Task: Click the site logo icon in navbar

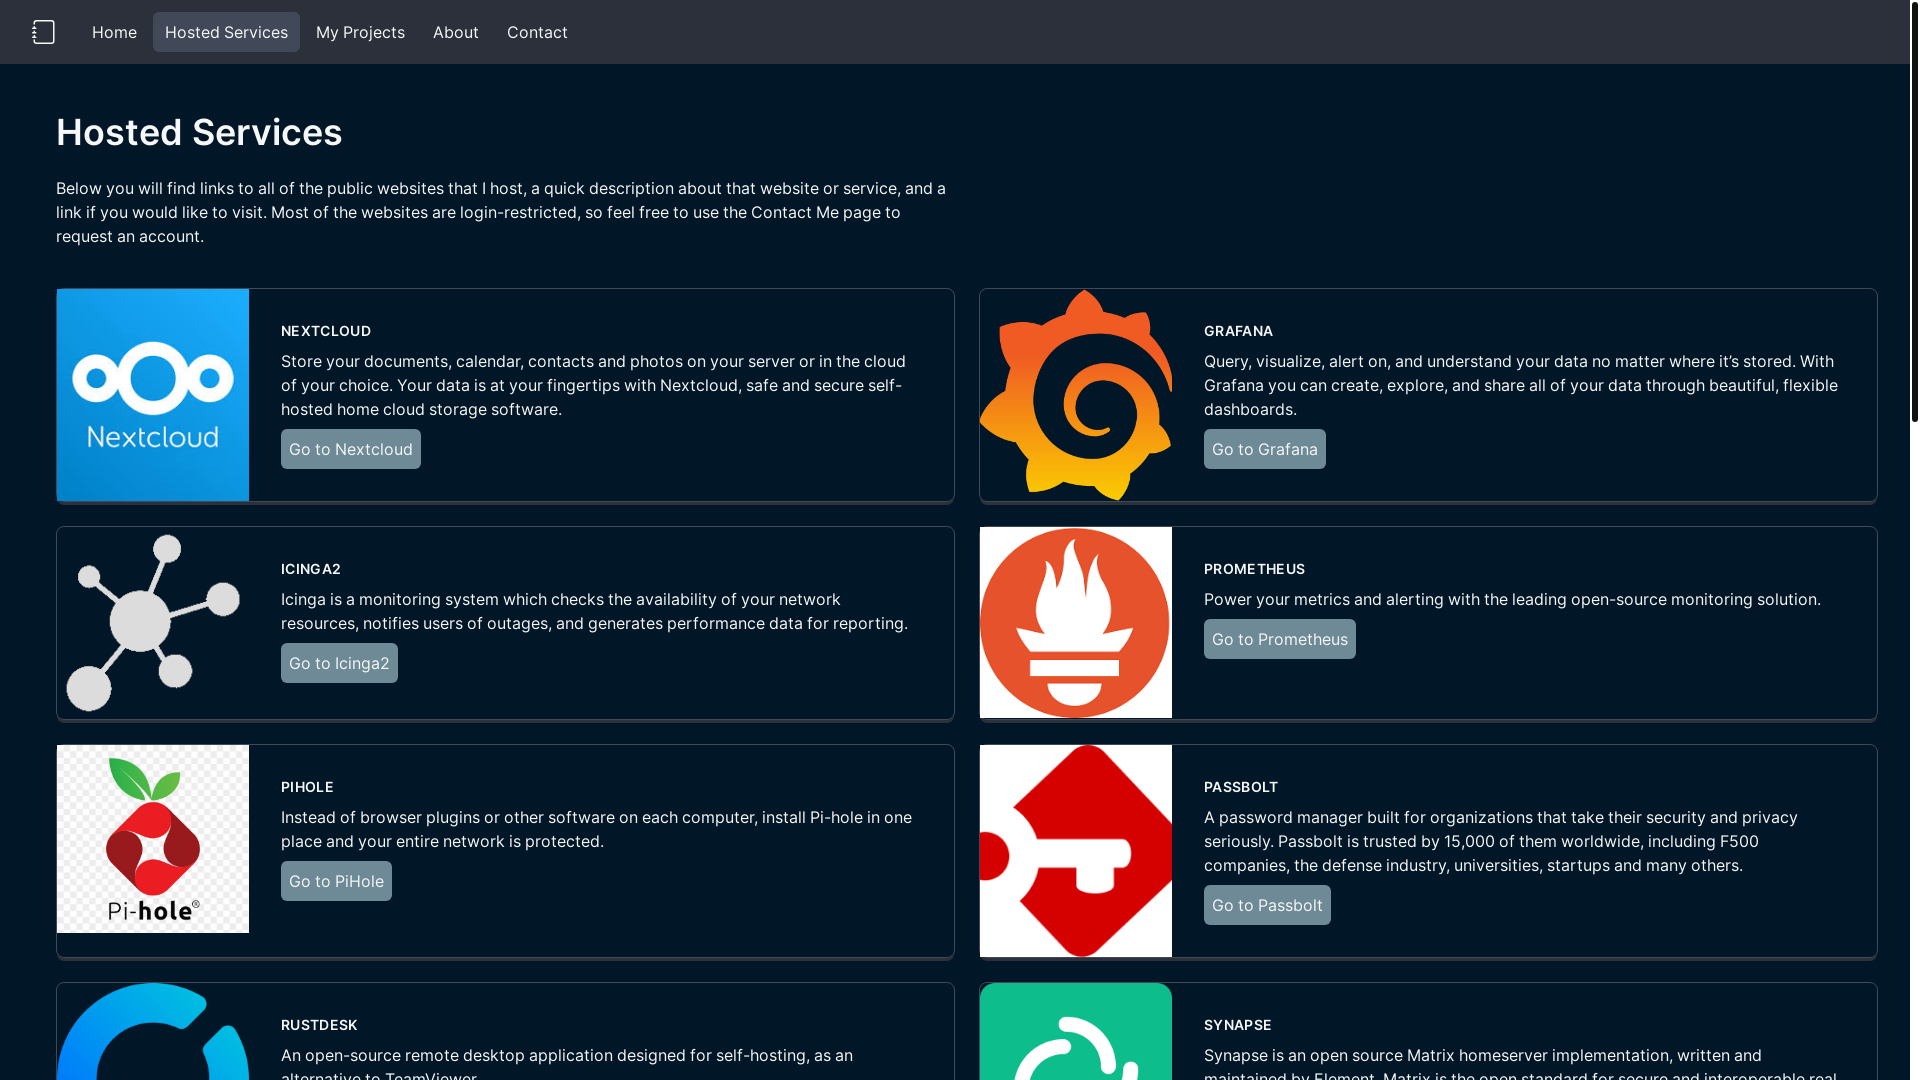Action: [x=43, y=32]
